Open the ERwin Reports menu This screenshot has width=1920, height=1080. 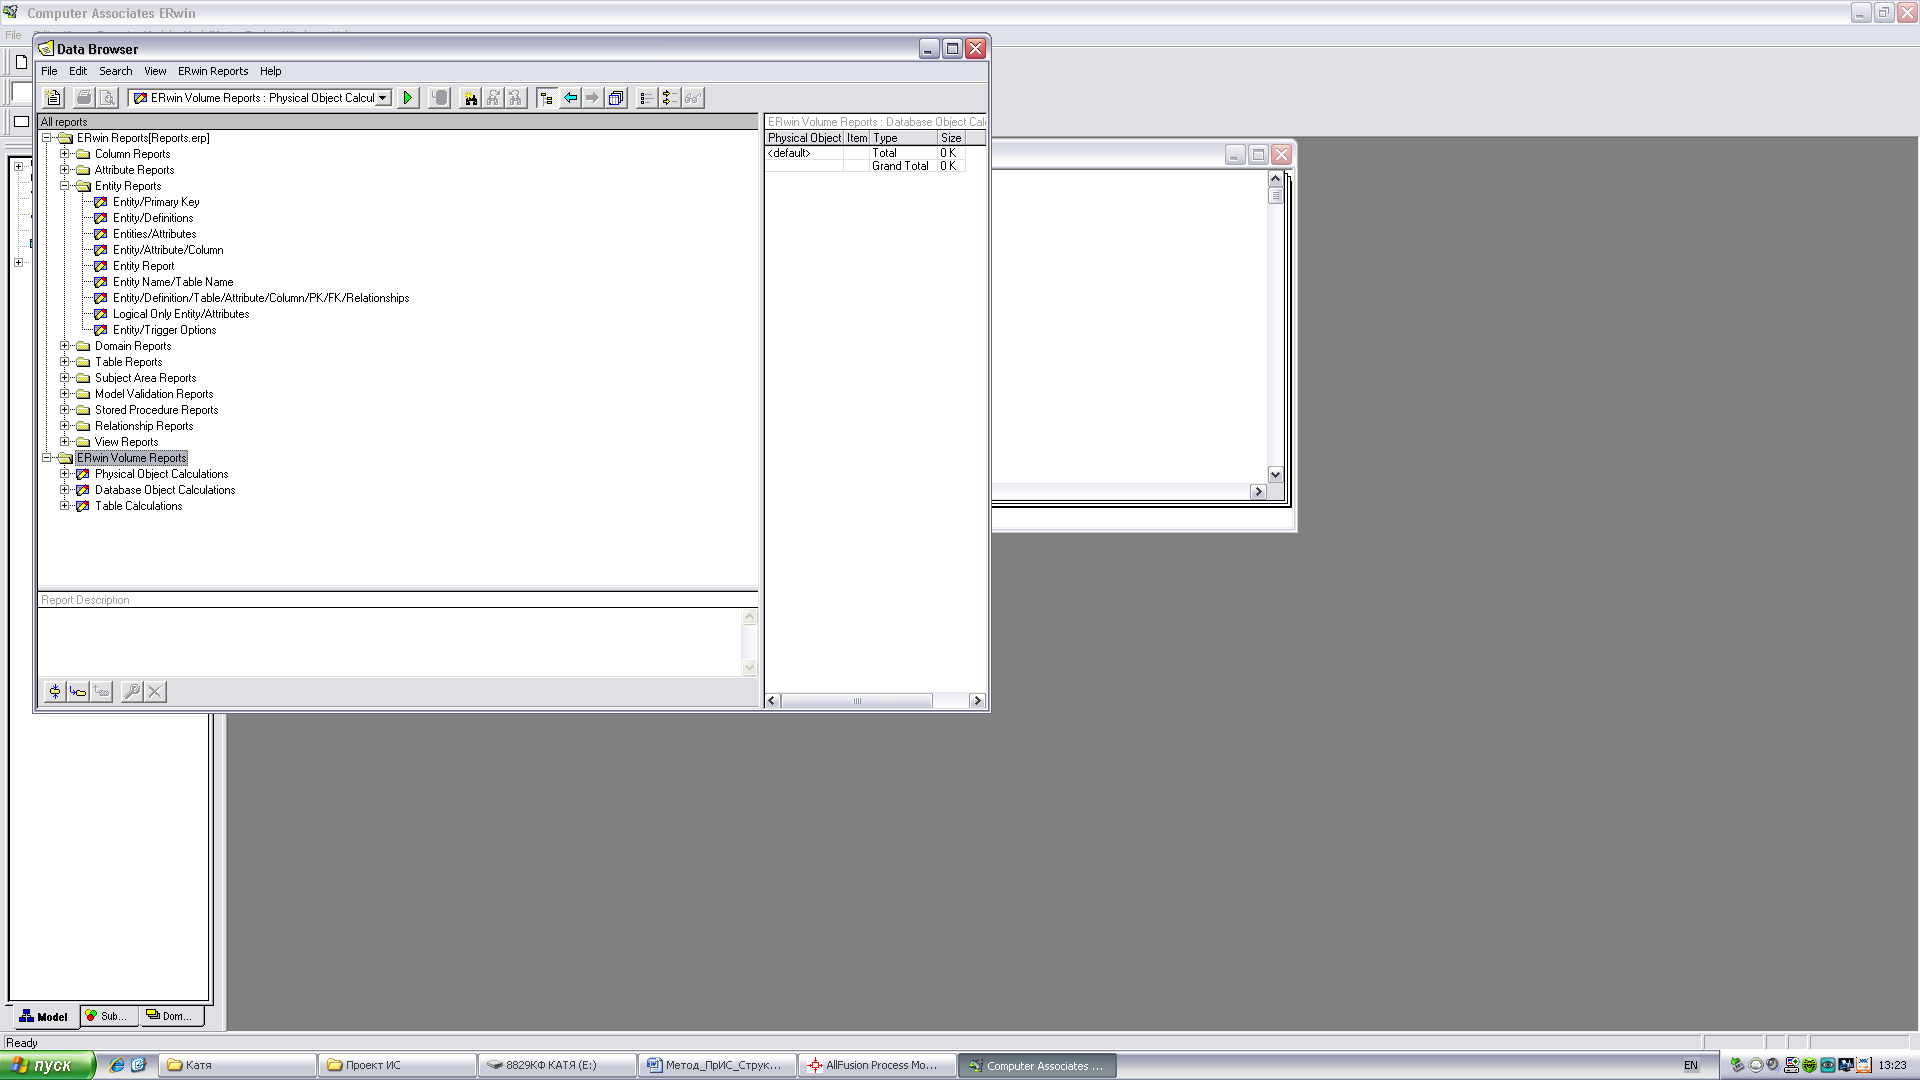(x=213, y=71)
